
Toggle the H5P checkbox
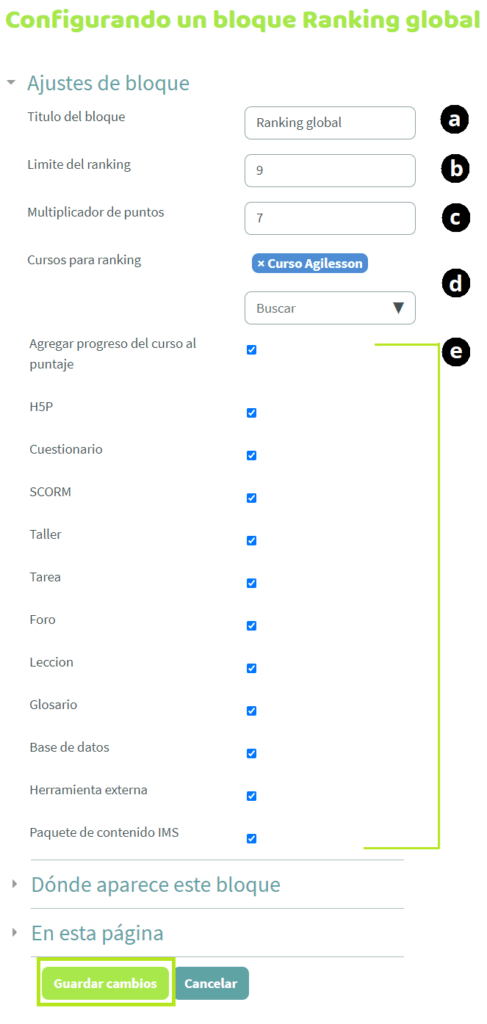tap(251, 413)
